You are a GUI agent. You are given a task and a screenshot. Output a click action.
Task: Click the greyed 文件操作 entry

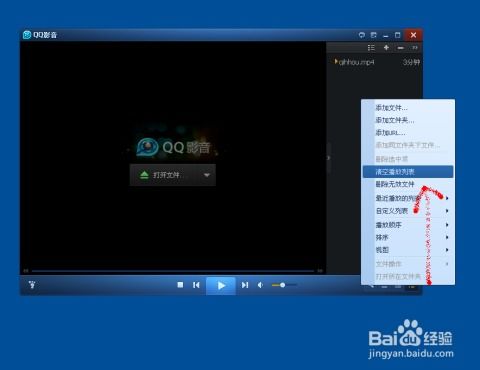click(408, 264)
